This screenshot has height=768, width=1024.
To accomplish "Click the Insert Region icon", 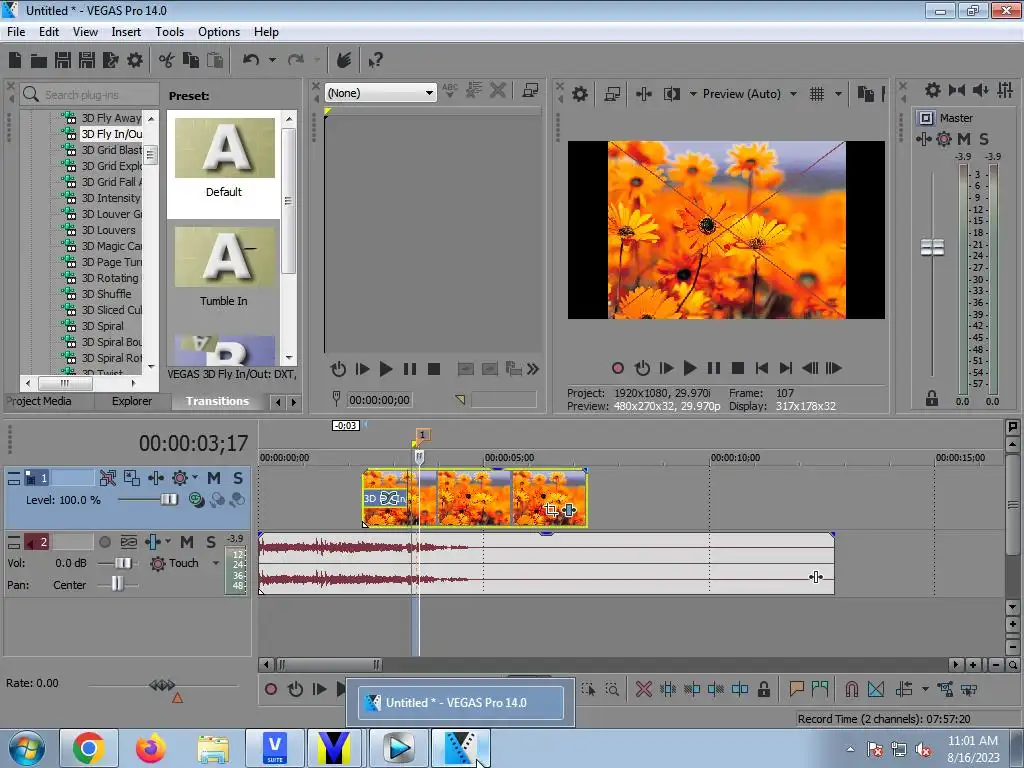I will tap(820, 689).
